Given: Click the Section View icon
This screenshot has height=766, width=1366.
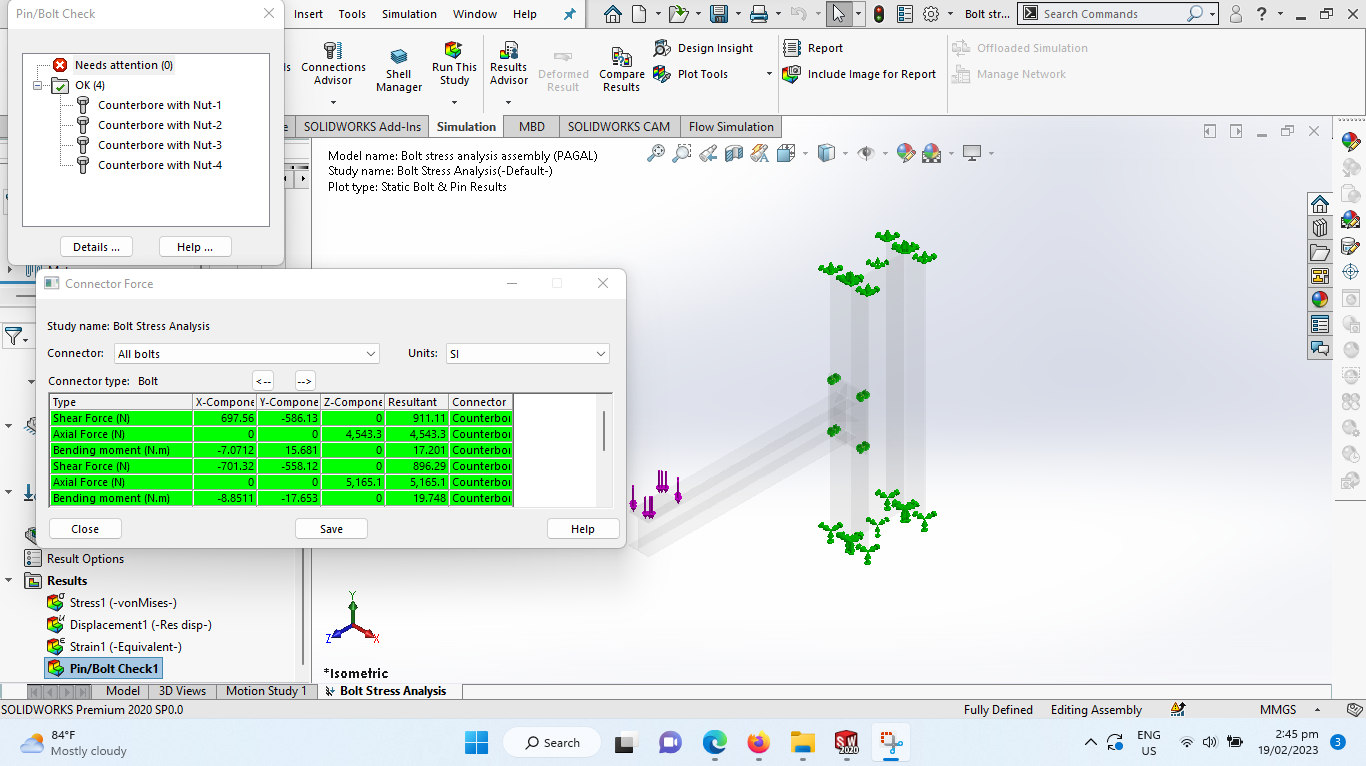Looking at the screenshot, I should pyautogui.click(x=734, y=153).
